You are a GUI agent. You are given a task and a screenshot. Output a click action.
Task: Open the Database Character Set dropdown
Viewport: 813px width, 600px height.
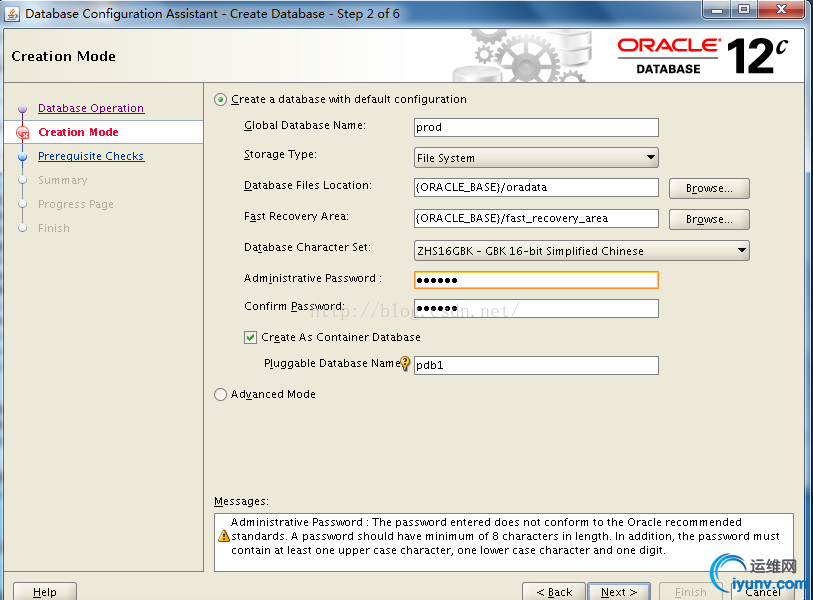[582, 251]
